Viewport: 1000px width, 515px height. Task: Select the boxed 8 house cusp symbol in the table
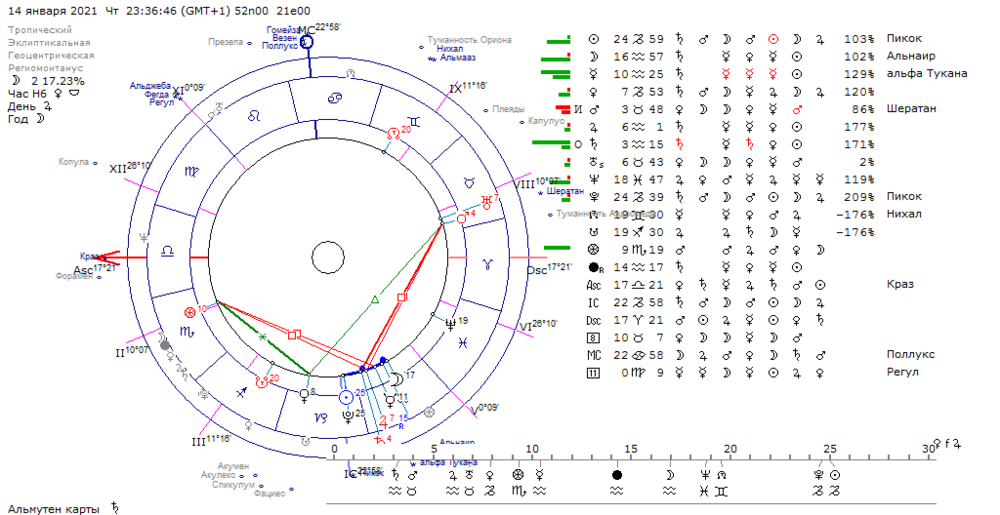(x=593, y=338)
